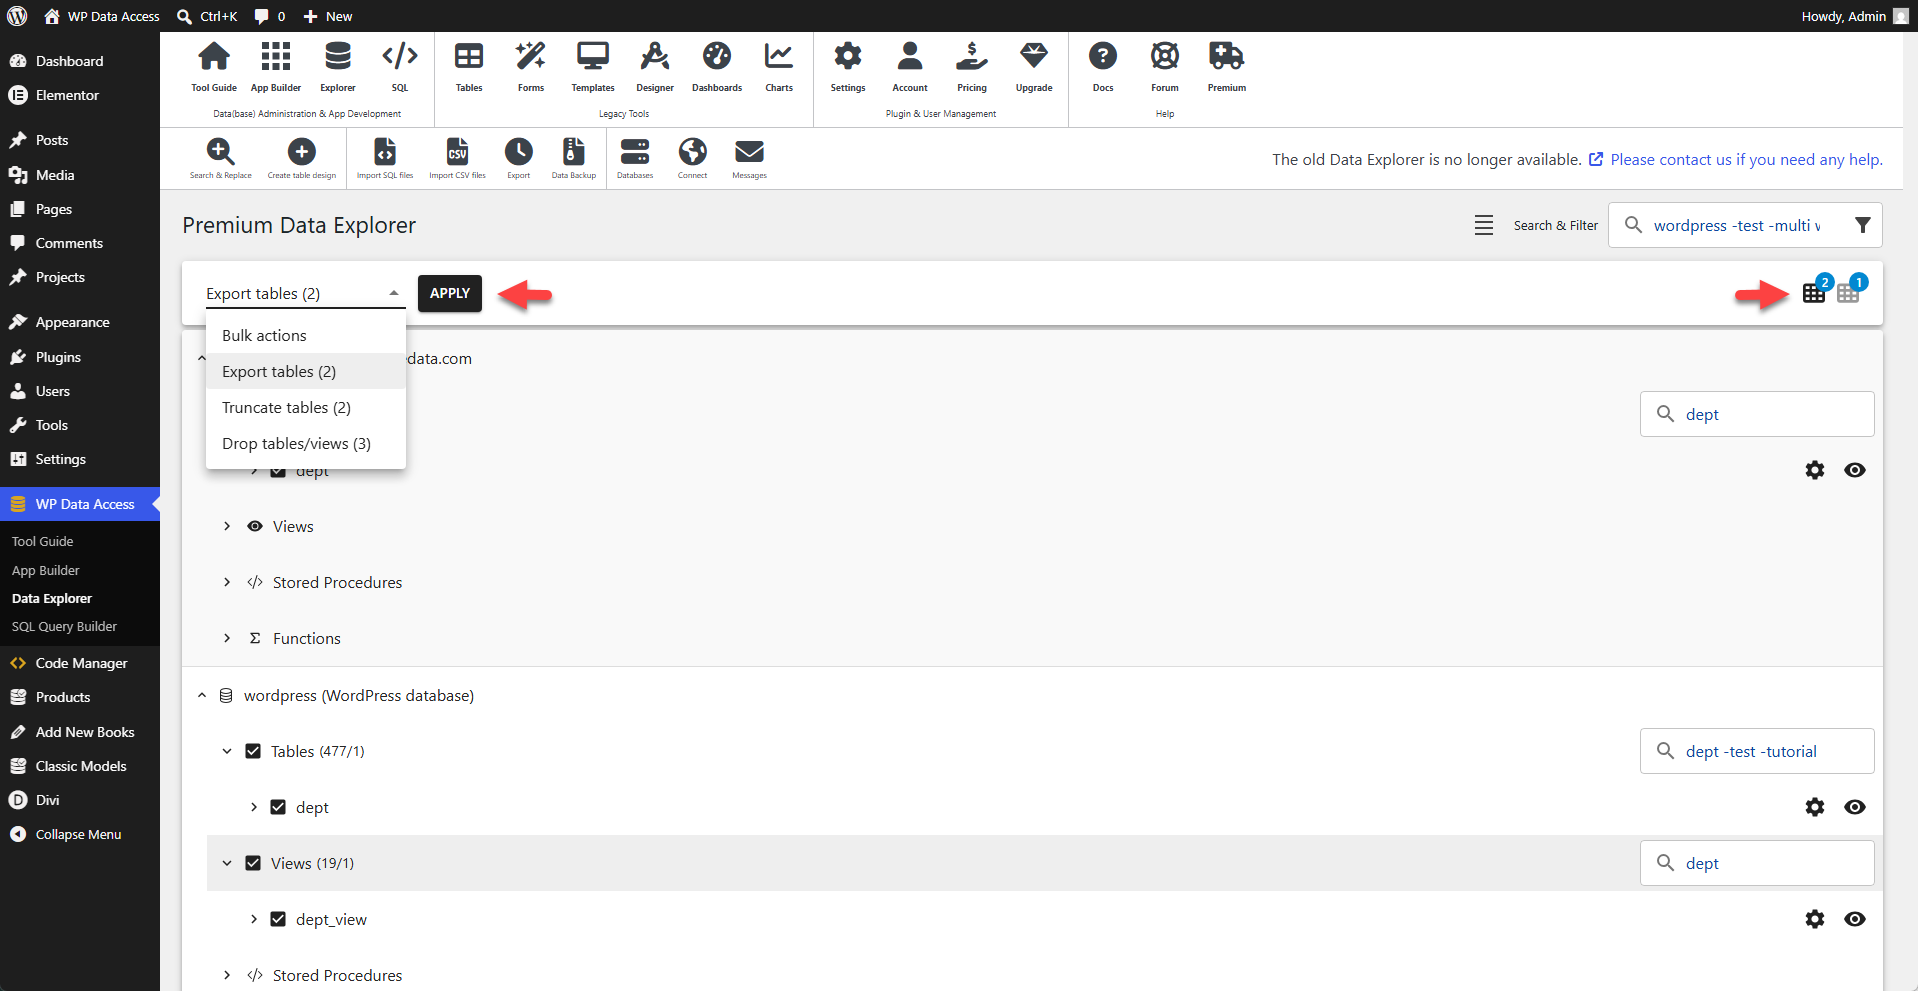Open Code Manager in sidebar
This screenshot has height=991, width=1918.
pyautogui.click(x=80, y=663)
